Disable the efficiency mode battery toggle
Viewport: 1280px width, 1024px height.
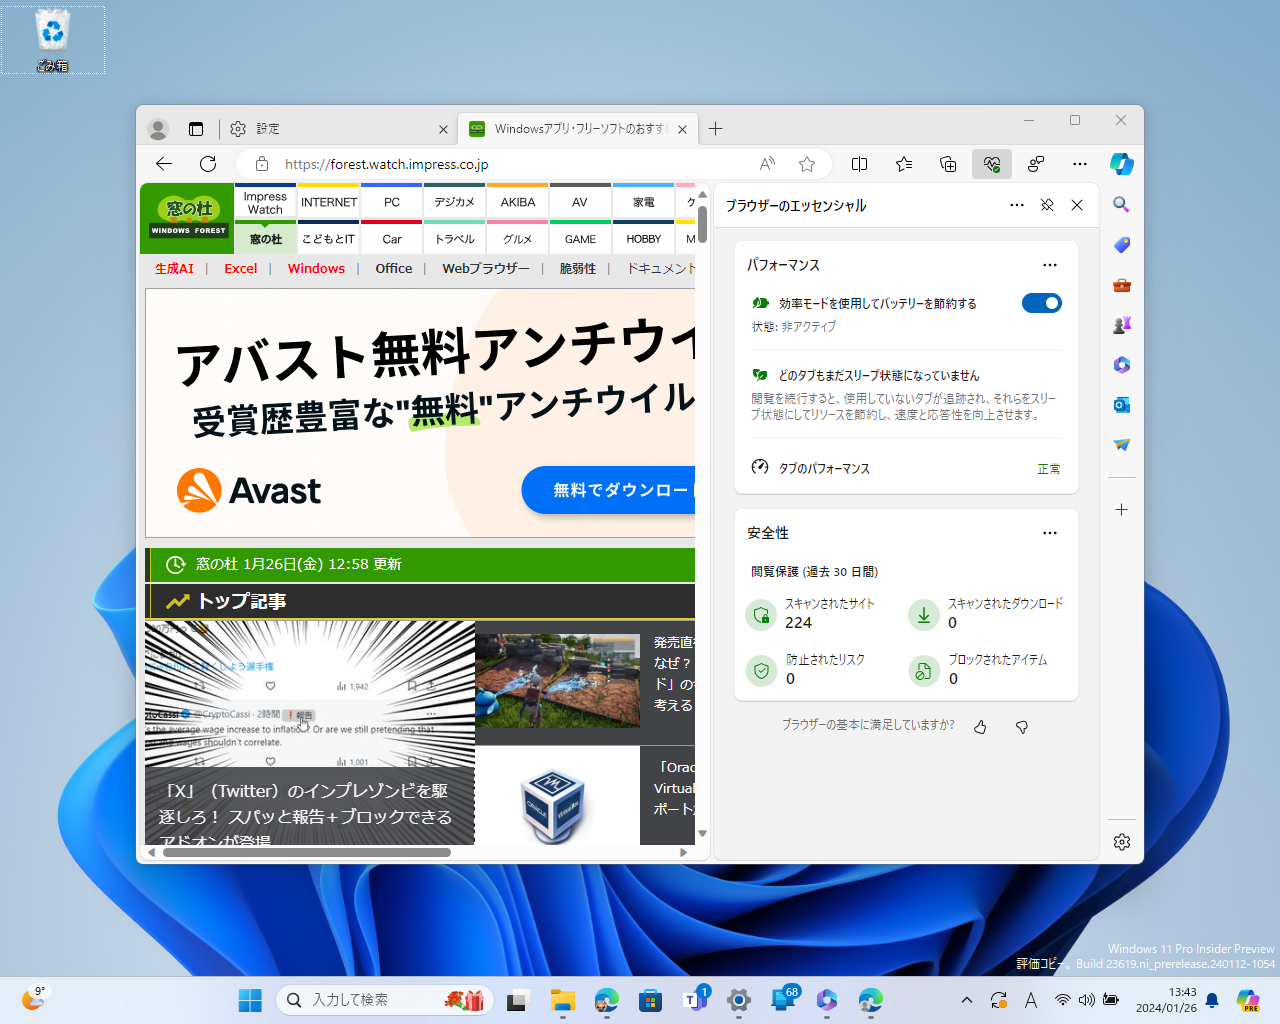tap(1042, 302)
